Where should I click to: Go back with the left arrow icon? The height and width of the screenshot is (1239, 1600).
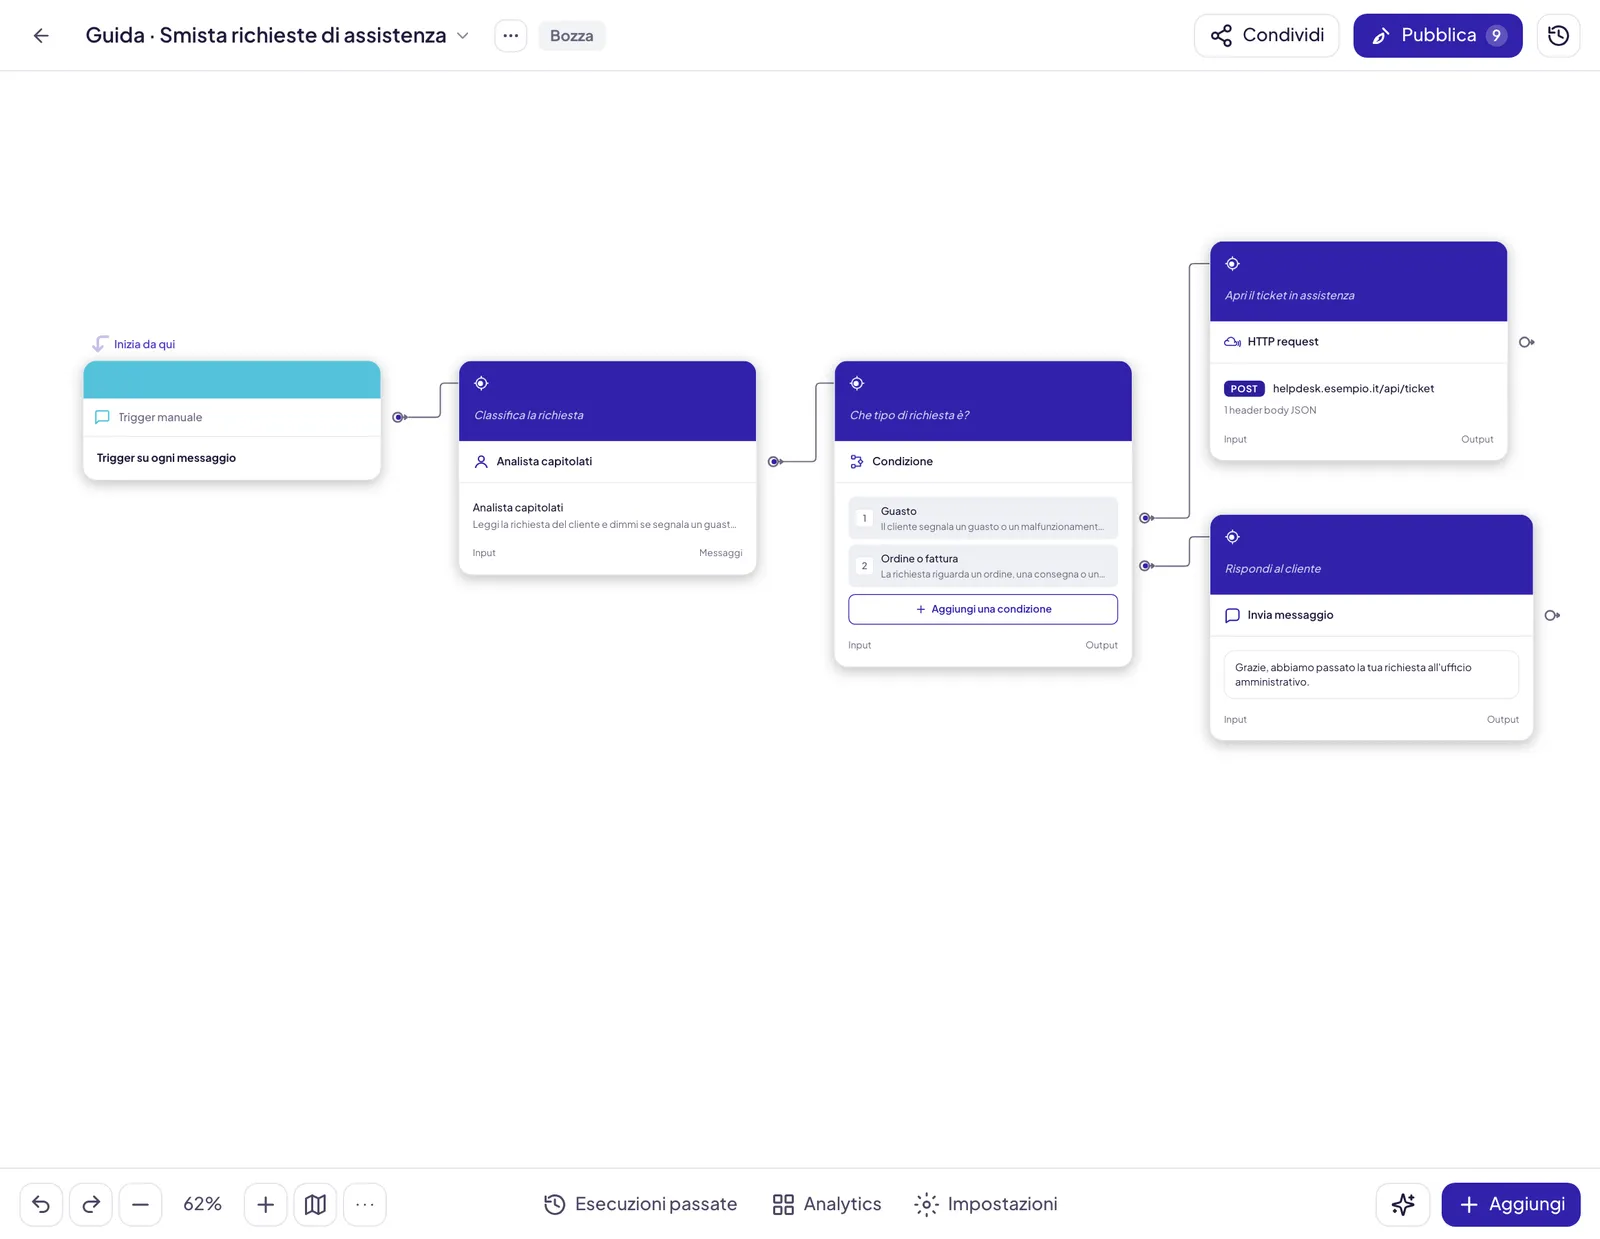[x=41, y=36]
